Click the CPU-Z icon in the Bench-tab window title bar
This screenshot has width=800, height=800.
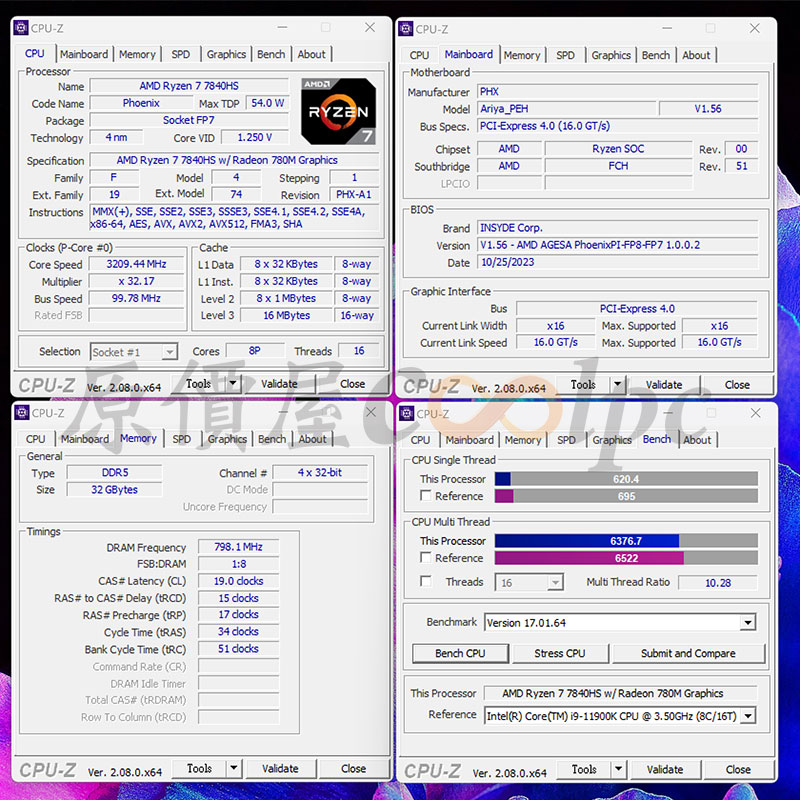point(407,413)
